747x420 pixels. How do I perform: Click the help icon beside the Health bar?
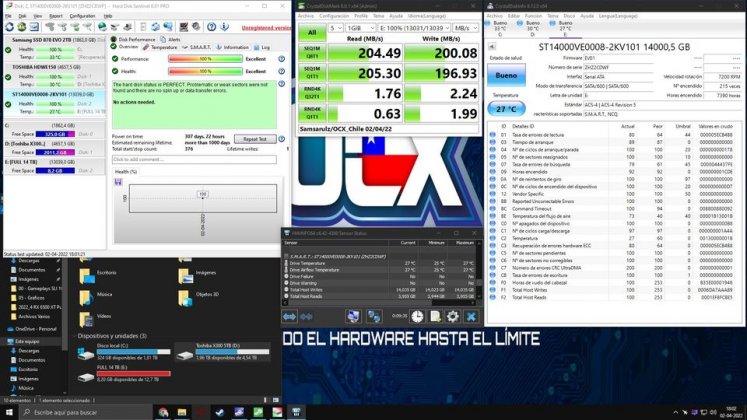(282, 71)
